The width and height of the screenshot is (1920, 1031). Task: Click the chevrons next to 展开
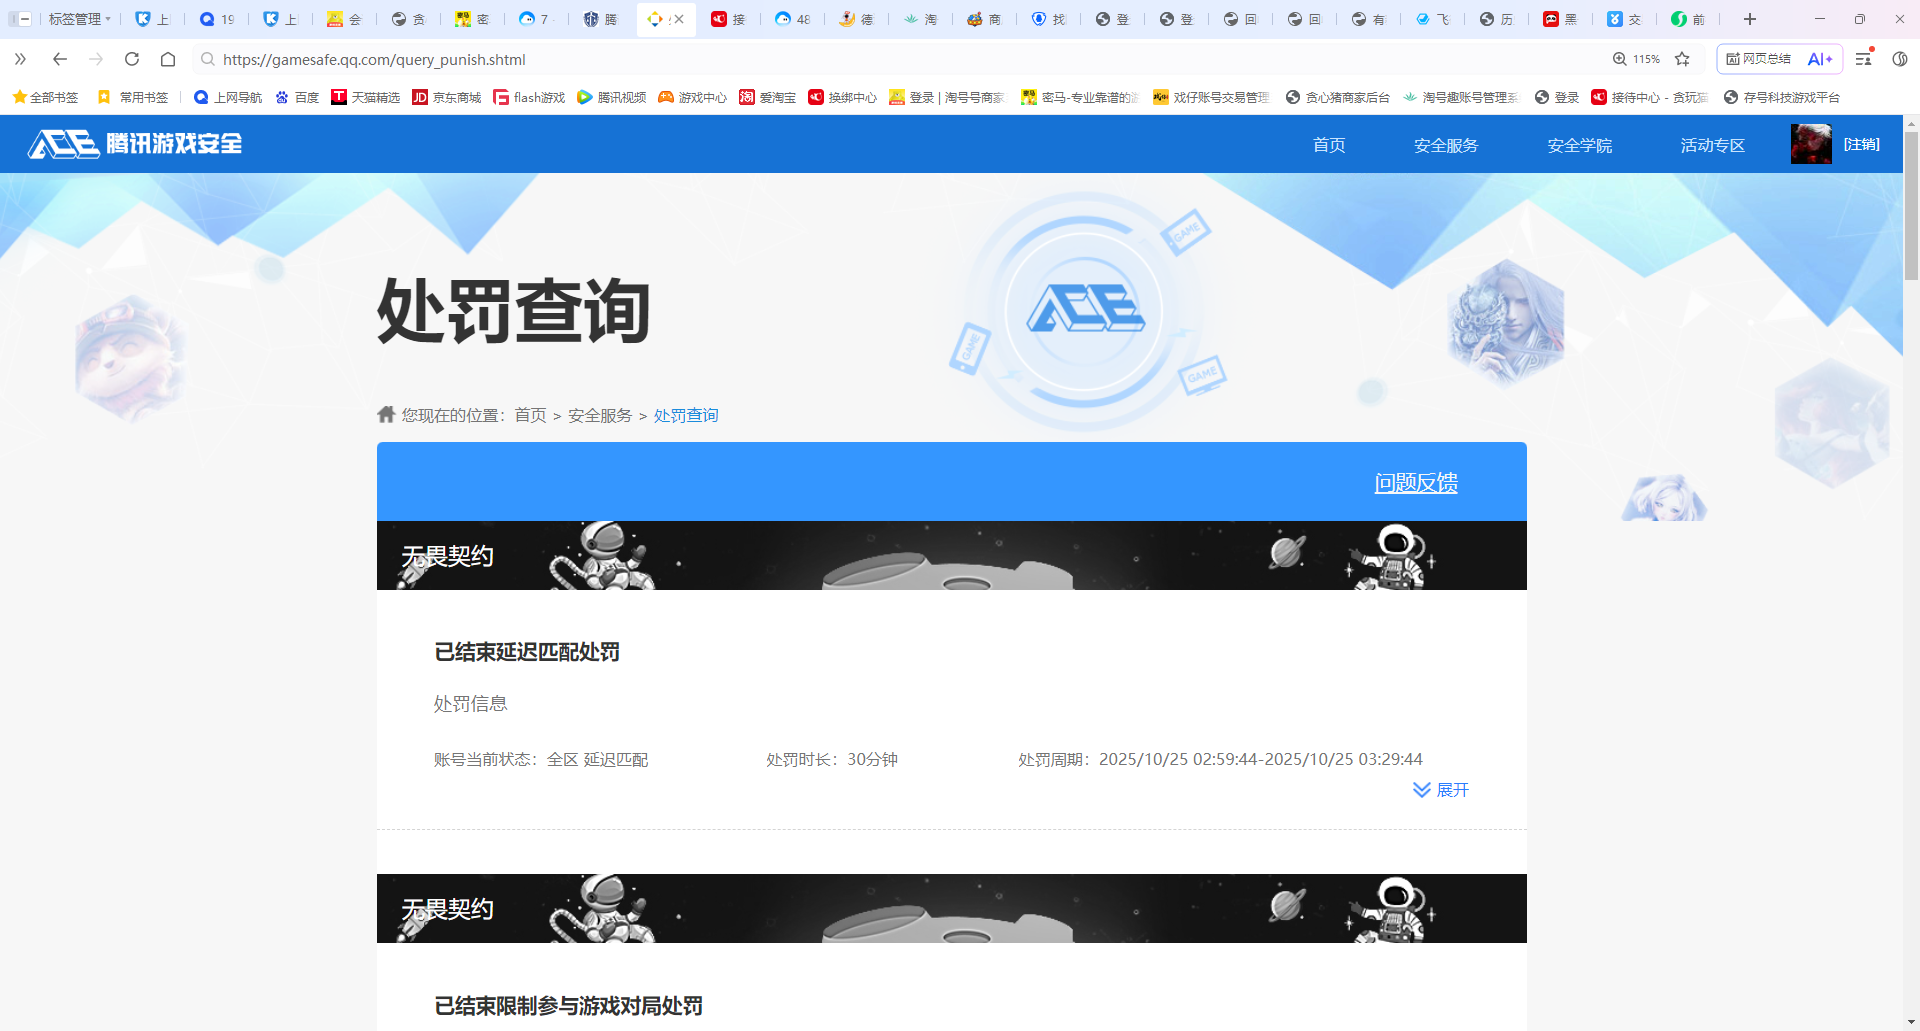click(x=1422, y=789)
